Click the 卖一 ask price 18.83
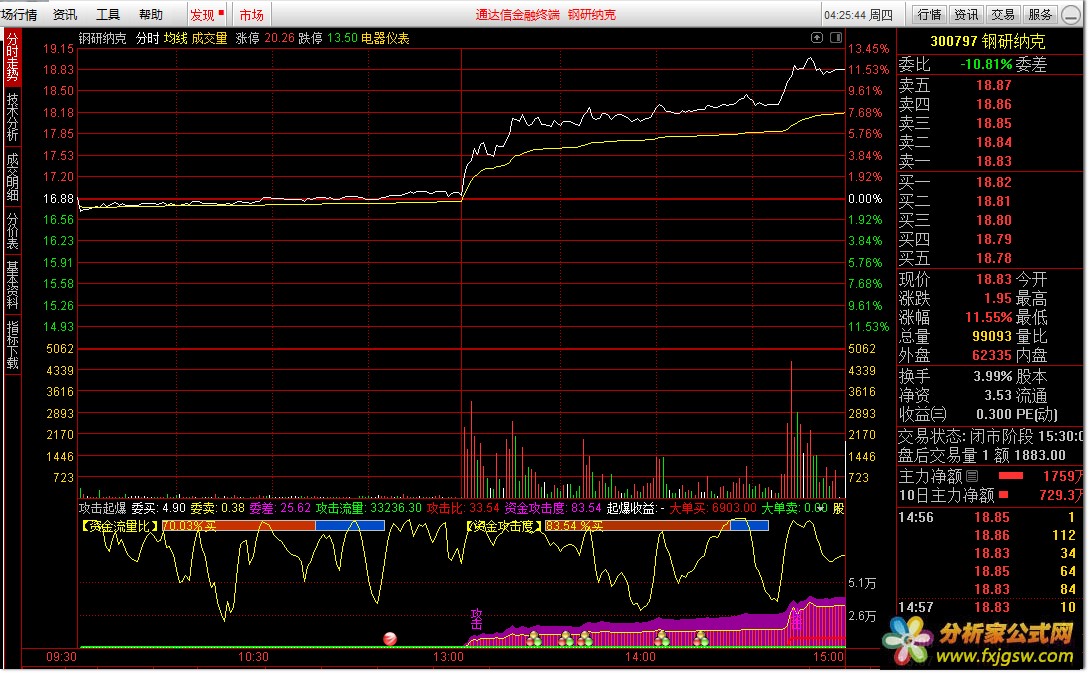Viewport: 1090px width, 673px height. click(x=993, y=161)
